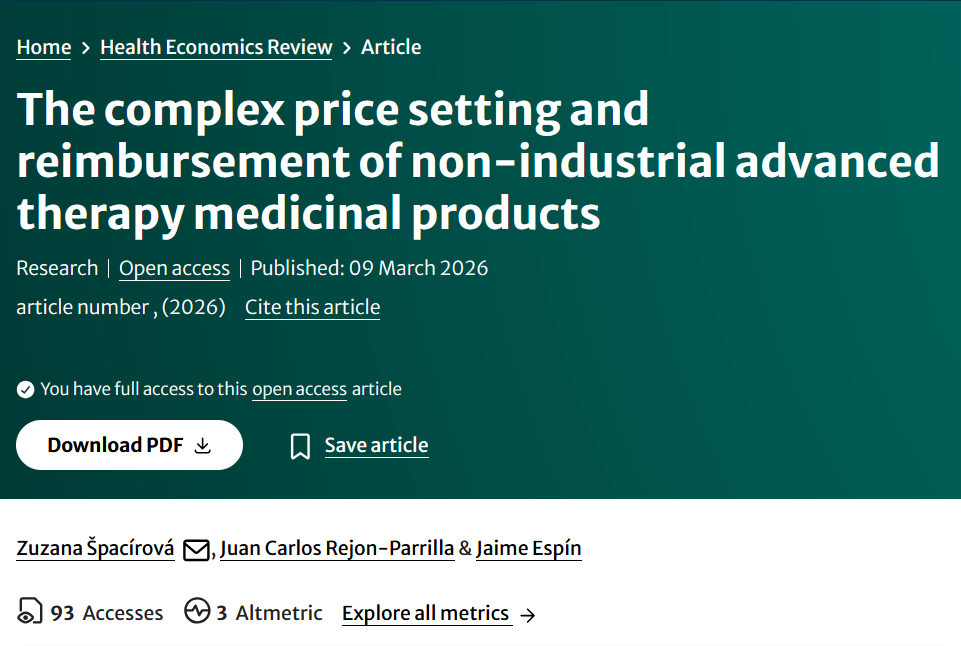Image resolution: width=961 pixels, height=646 pixels.
Task: Click breadcrumb chevron before Article
Action: click(347, 47)
